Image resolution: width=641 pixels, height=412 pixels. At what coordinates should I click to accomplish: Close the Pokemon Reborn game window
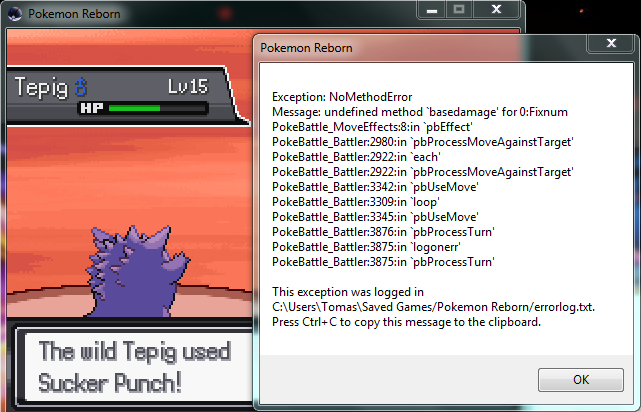pyautogui.click(x=496, y=10)
